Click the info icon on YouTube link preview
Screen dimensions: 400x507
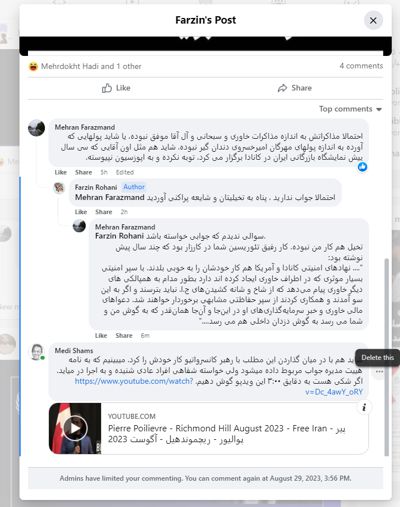364,407
